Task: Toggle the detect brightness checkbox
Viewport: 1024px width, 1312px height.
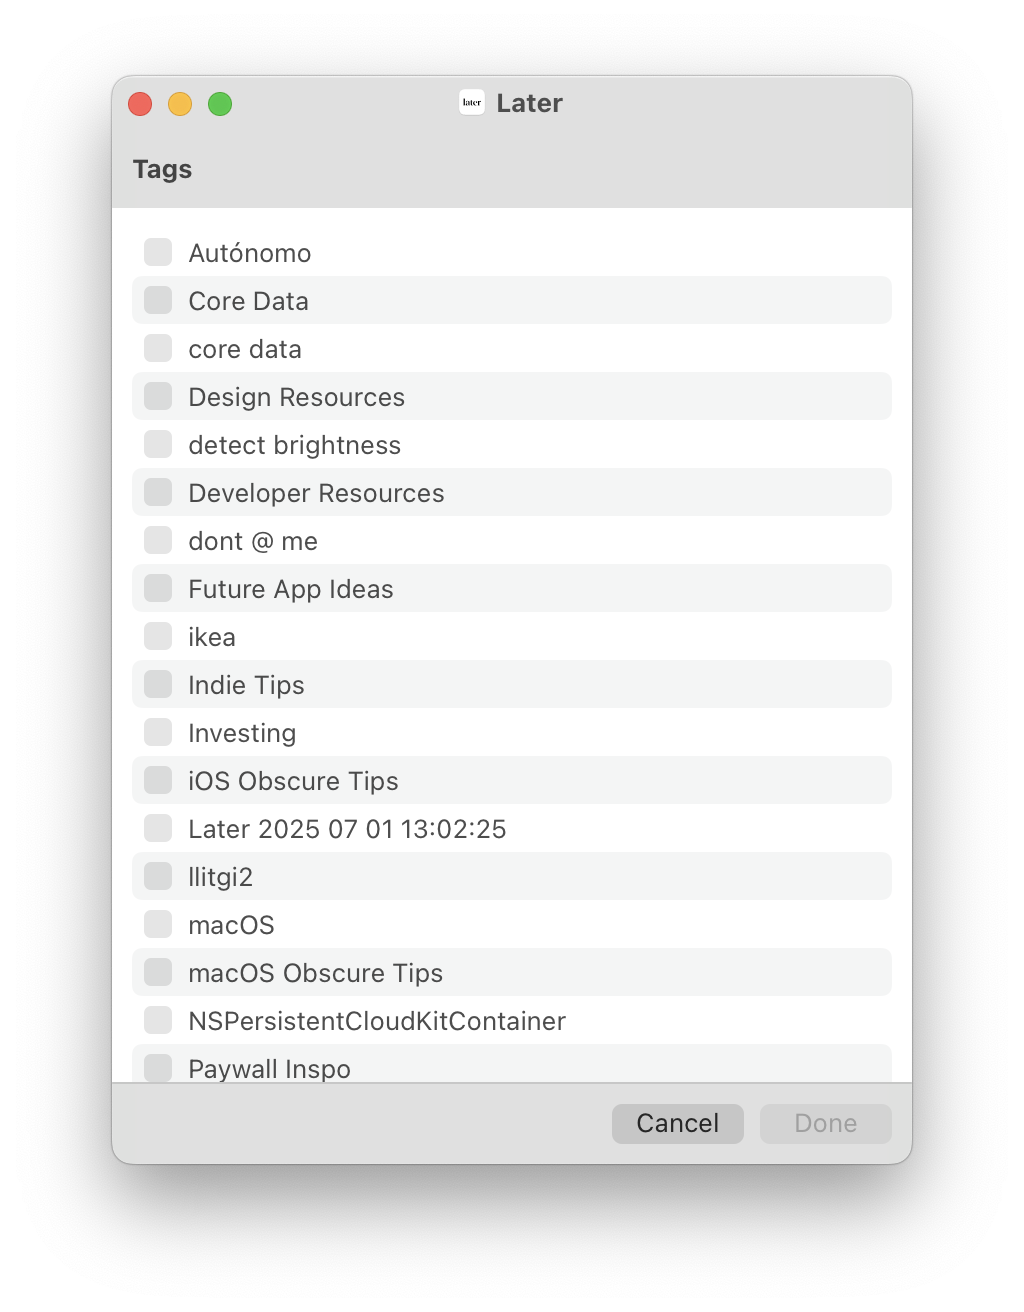Action: [158, 444]
